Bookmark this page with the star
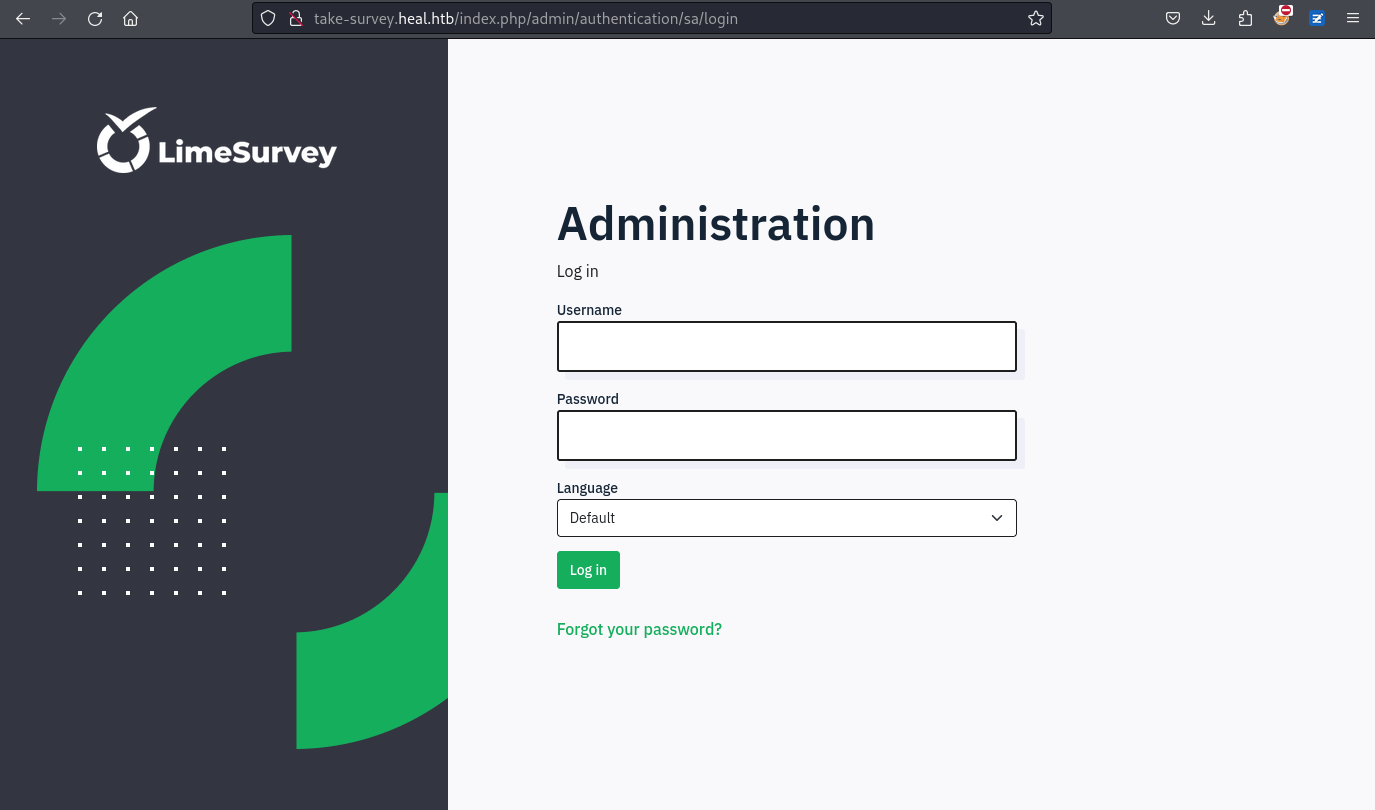This screenshot has width=1375, height=810. coord(1035,18)
